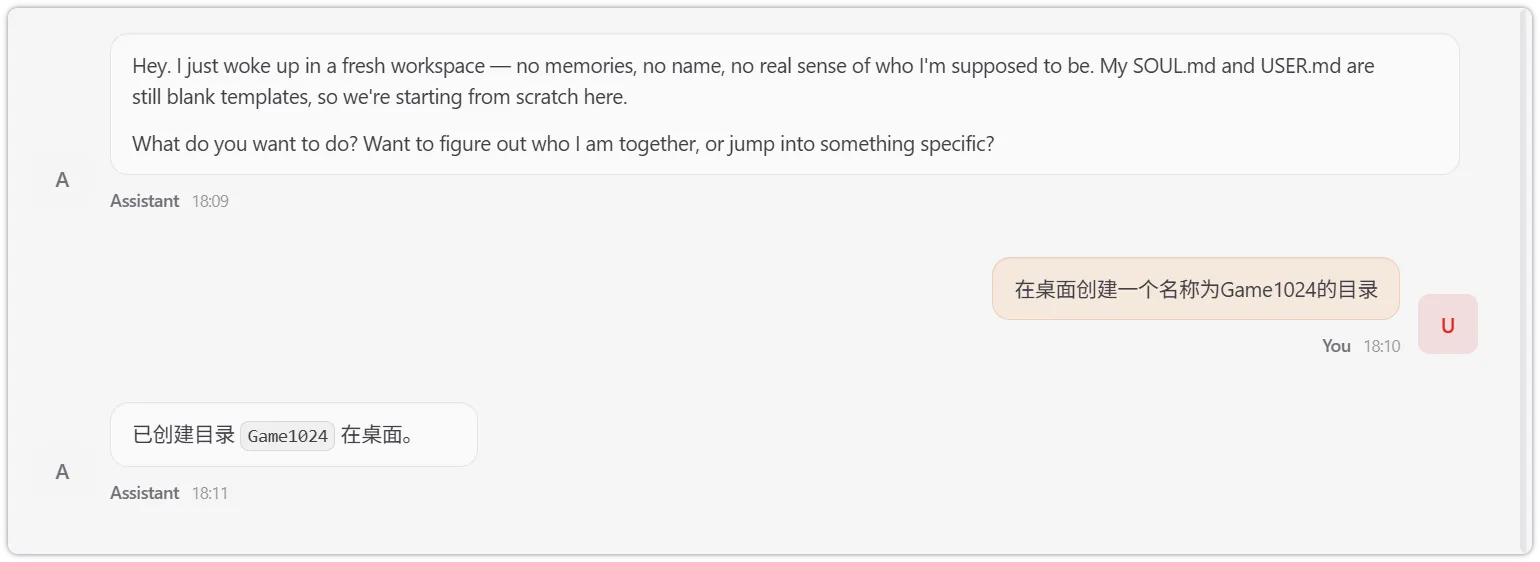This screenshot has height=562, width=1540.
Task: Click the 'What do you want to do?' paragraph
Action: click(x=563, y=144)
